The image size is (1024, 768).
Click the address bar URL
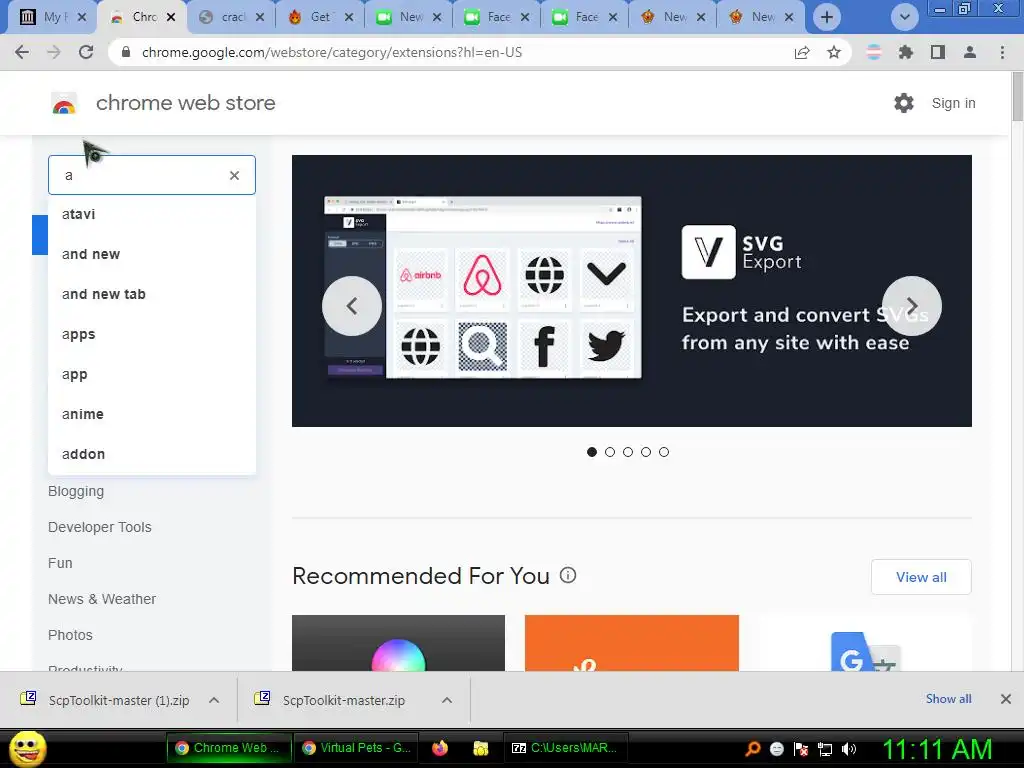coord(332,52)
